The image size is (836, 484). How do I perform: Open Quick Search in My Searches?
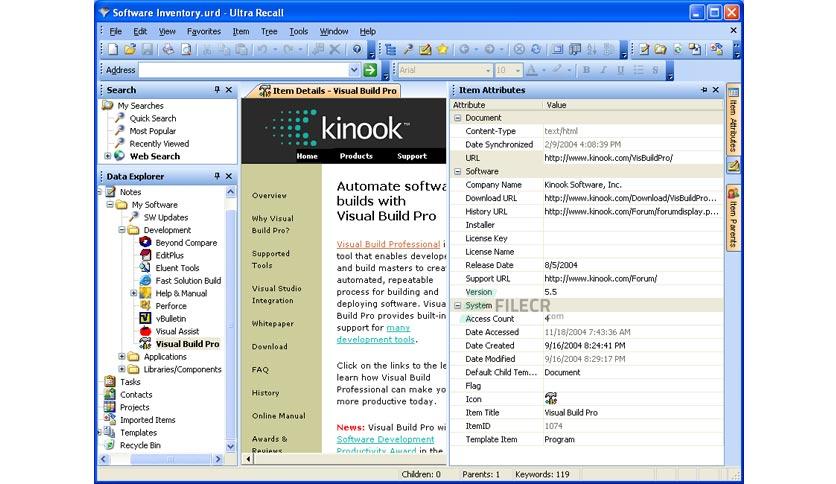152,118
